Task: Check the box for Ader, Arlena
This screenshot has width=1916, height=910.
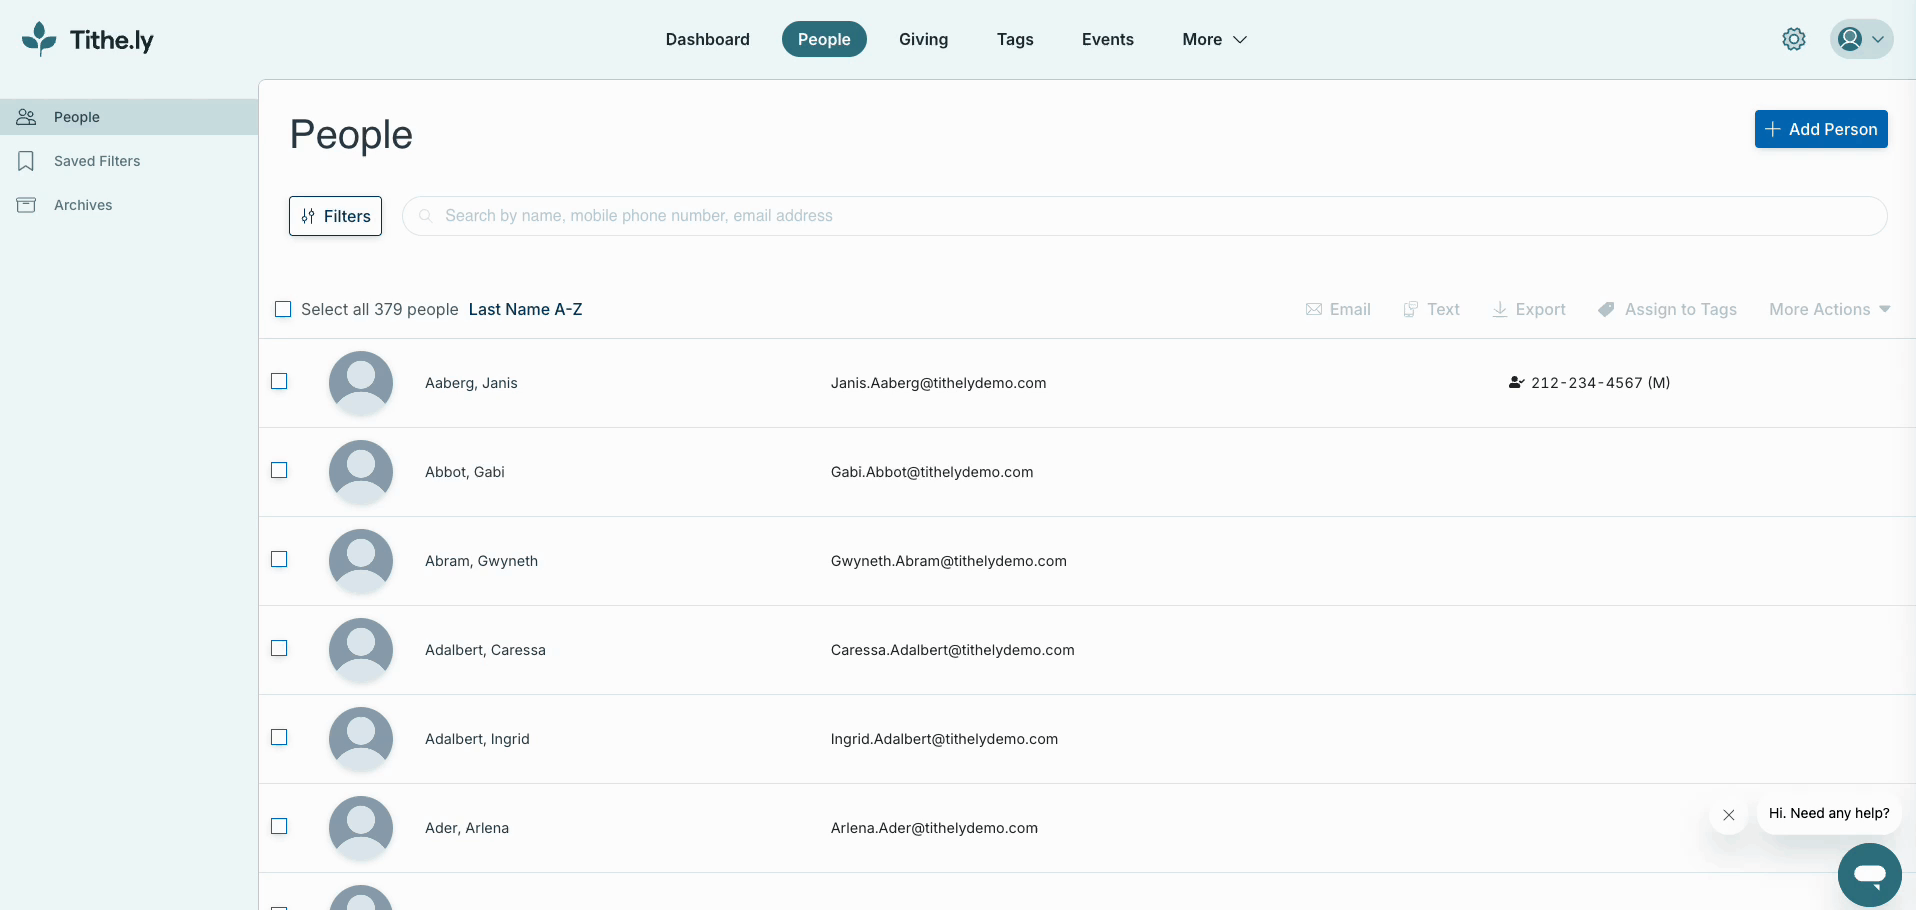Action: point(279,826)
